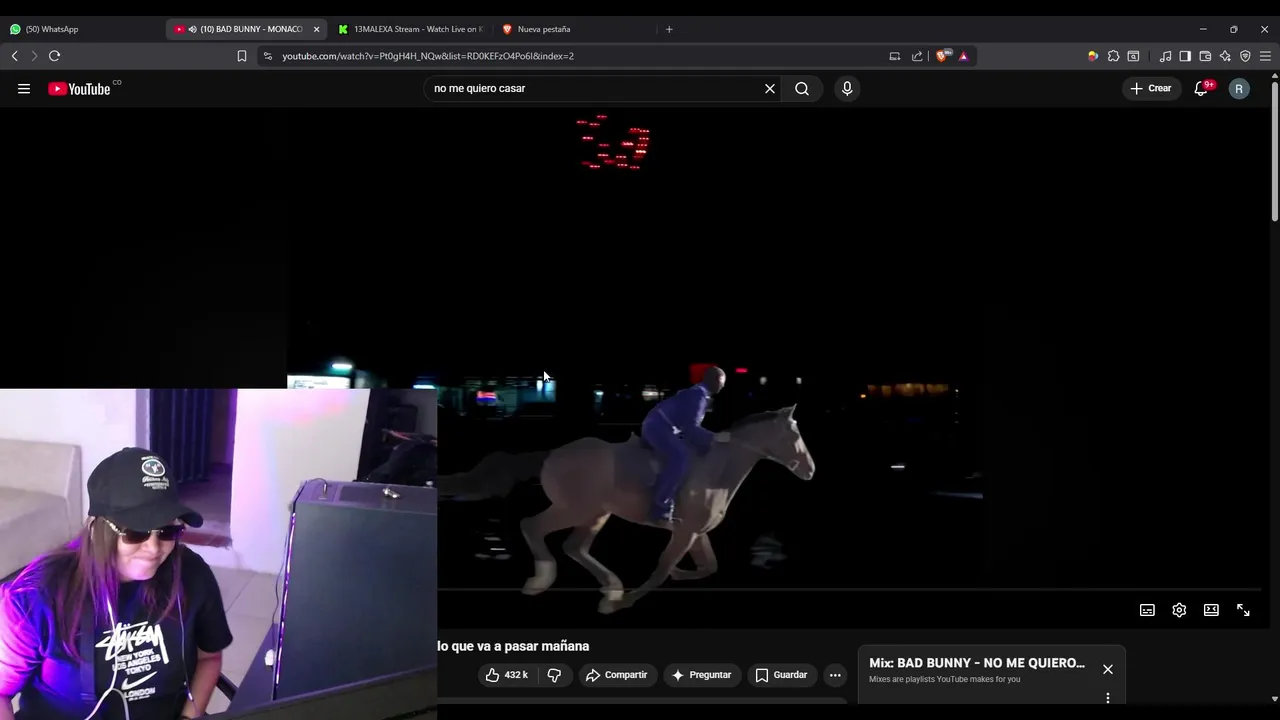1280x720 pixels.
Task: Like the video with 432 k likes
Action: 507,675
